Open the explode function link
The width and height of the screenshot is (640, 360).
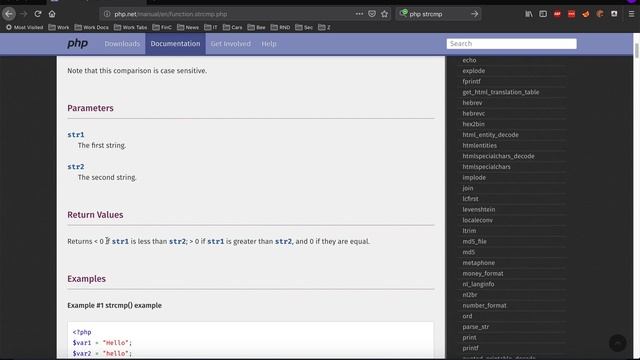[473, 71]
